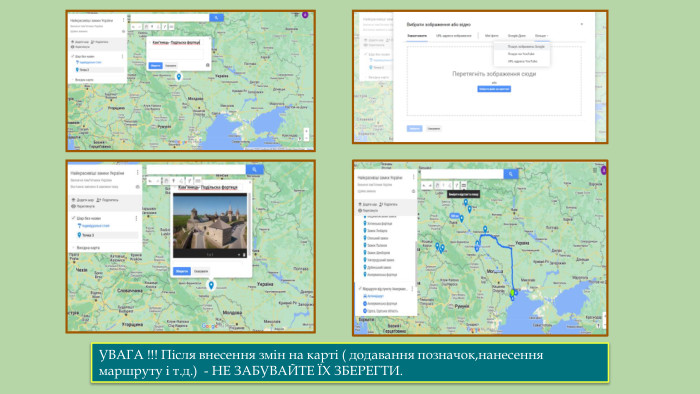Image resolution: width=700 pixels, height=394 pixels.
Task: Click the map pin below the fortress photo popup
Action: coord(211,285)
